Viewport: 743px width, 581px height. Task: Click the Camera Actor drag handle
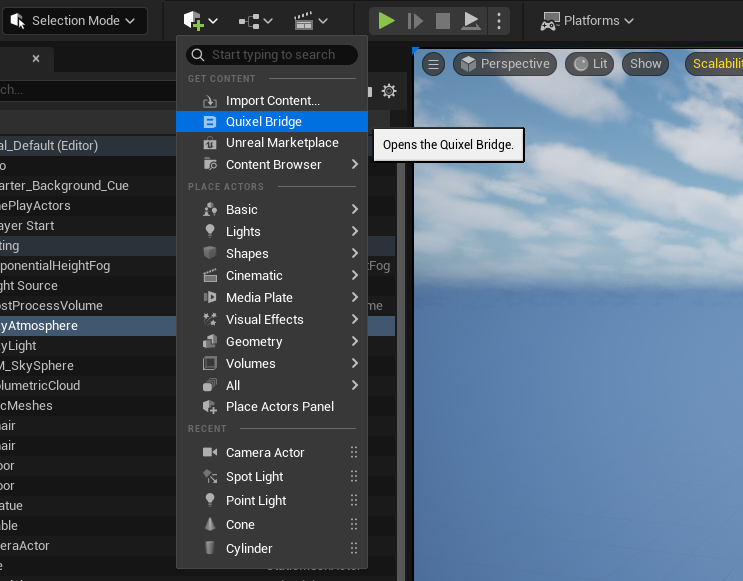[354, 452]
